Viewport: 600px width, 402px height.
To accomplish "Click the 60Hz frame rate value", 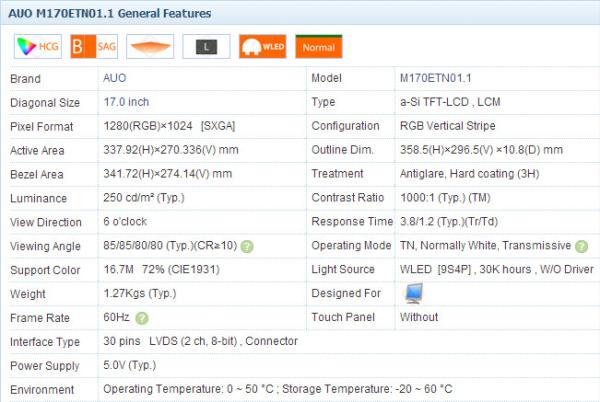I will [x=116, y=317].
